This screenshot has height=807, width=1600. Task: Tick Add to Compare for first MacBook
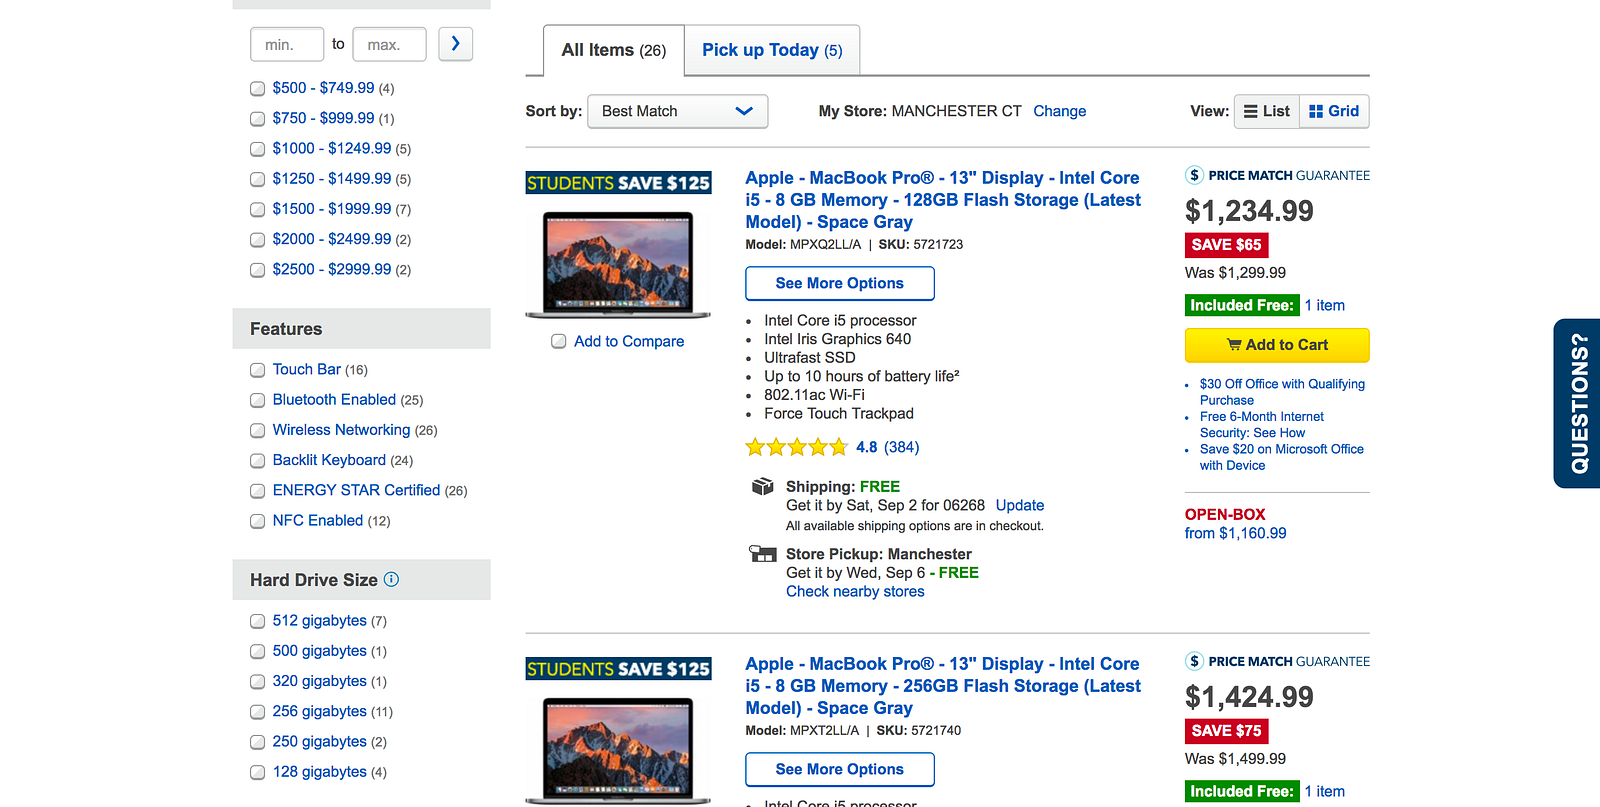click(x=559, y=342)
